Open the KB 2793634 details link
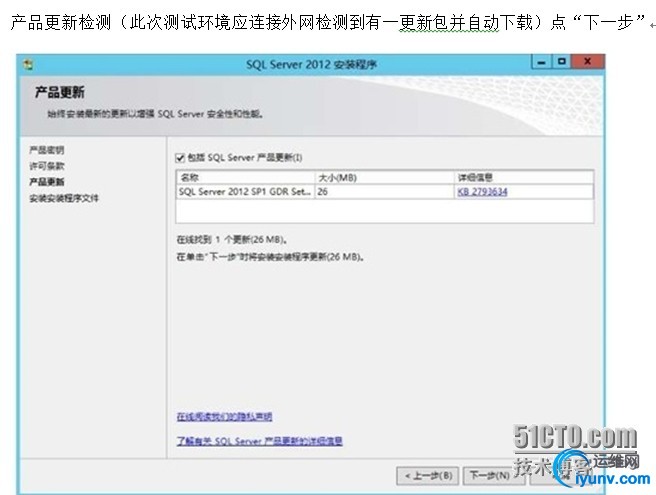The height and width of the screenshot is (495, 656). pos(482,192)
